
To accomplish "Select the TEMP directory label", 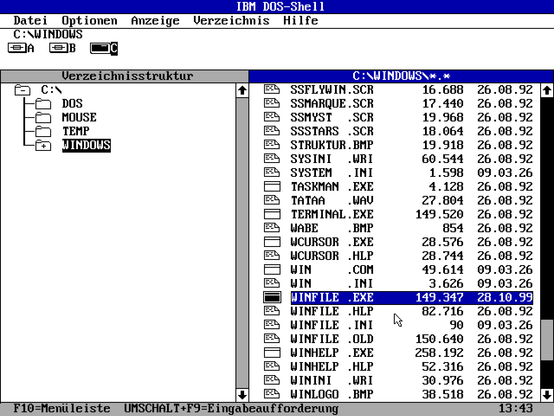I will click(x=76, y=131).
